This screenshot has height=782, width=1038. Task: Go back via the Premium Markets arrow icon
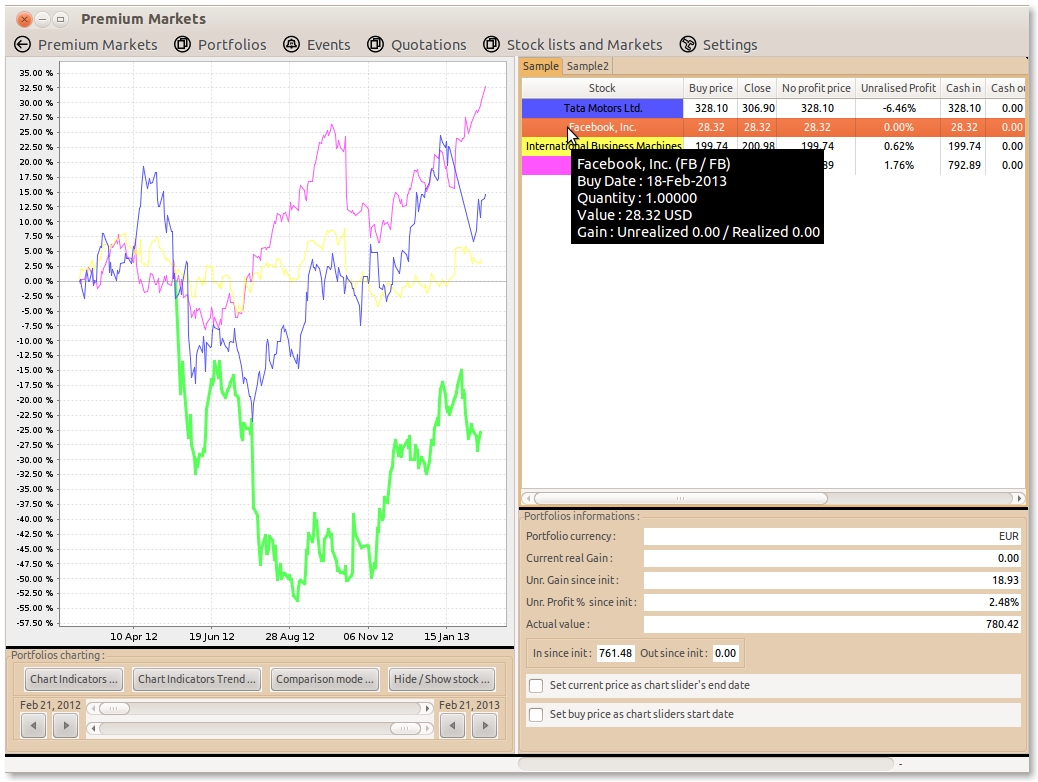point(23,44)
